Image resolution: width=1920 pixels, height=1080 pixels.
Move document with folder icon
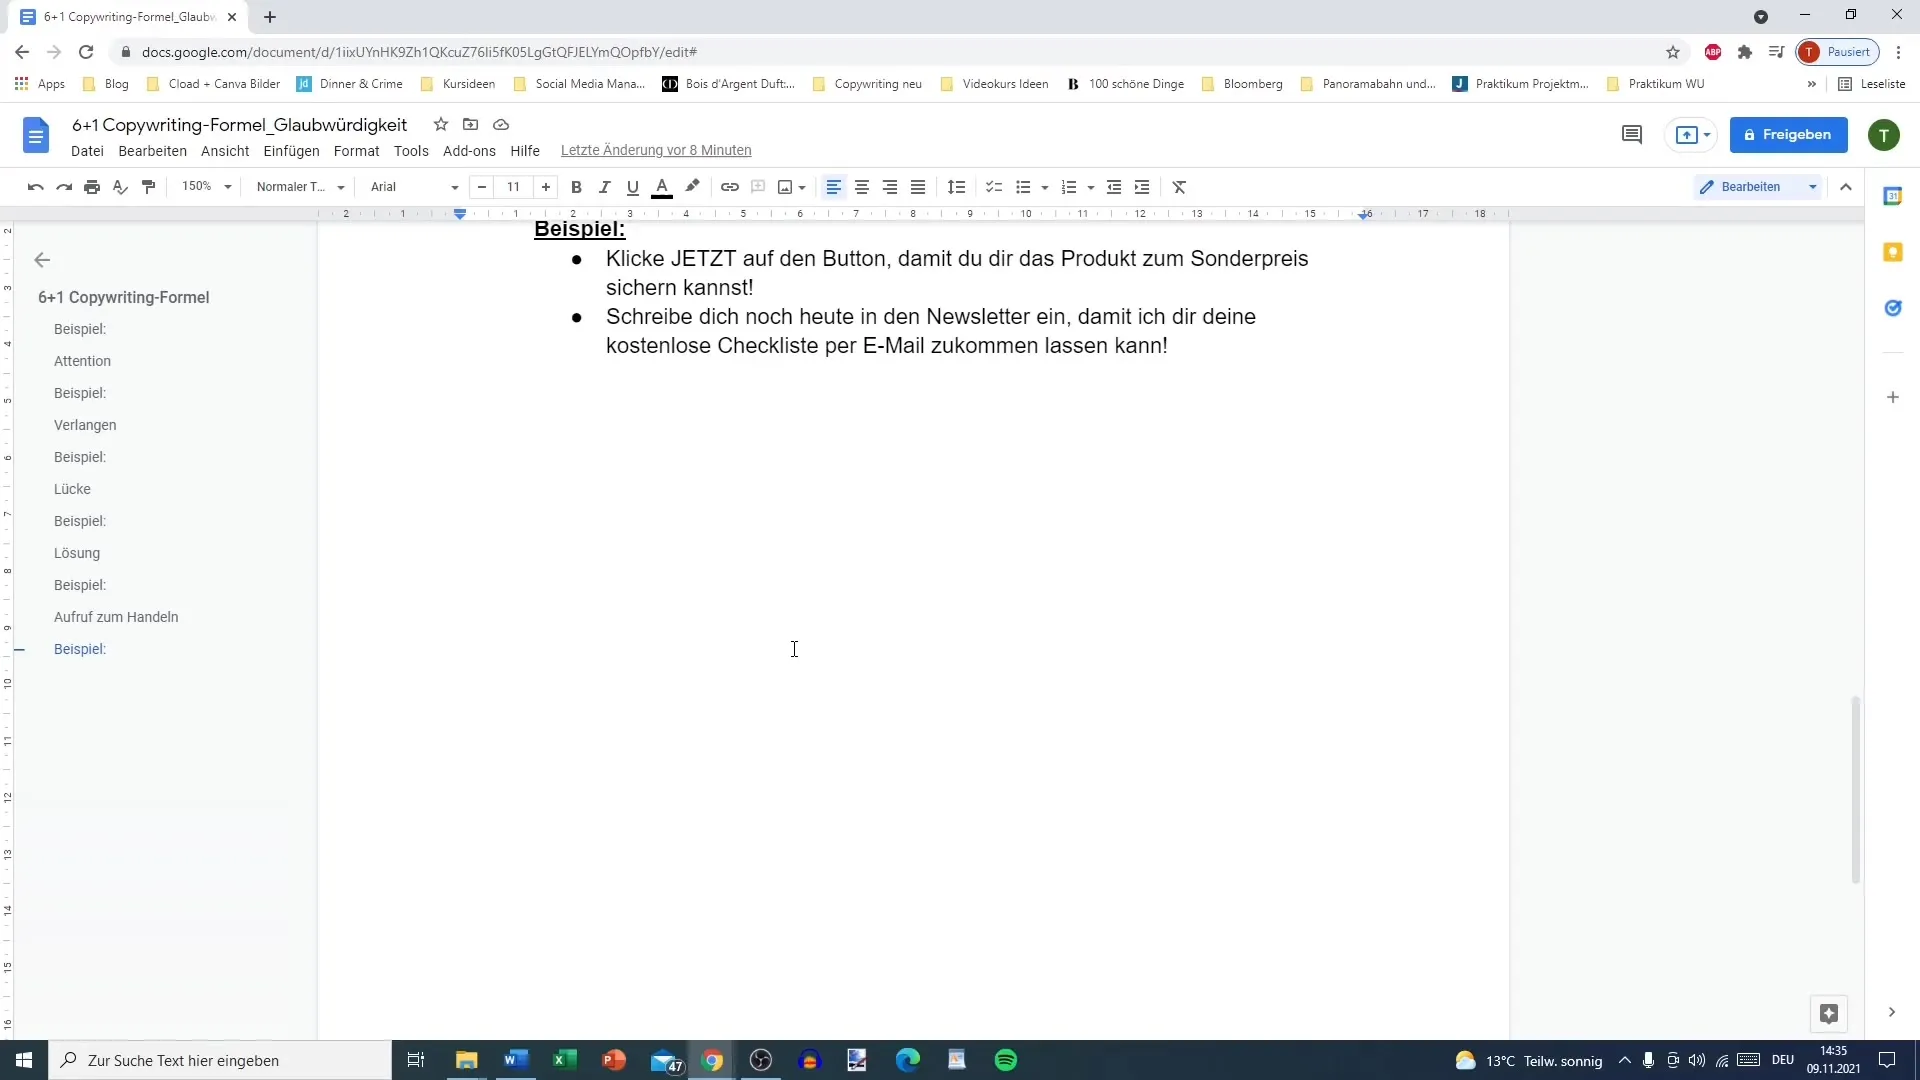(x=471, y=125)
